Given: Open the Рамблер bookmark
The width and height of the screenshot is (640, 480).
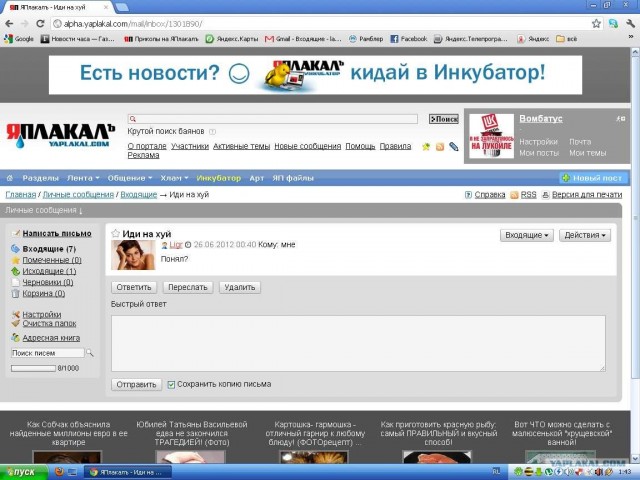Looking at the screenshot, I should pos(366,39).
